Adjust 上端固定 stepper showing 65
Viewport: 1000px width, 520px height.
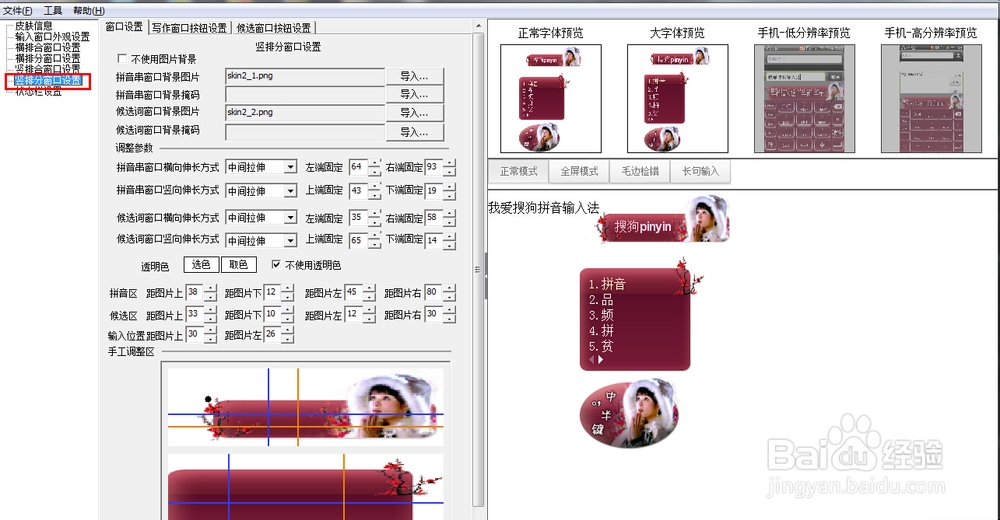tap(374, 241)
